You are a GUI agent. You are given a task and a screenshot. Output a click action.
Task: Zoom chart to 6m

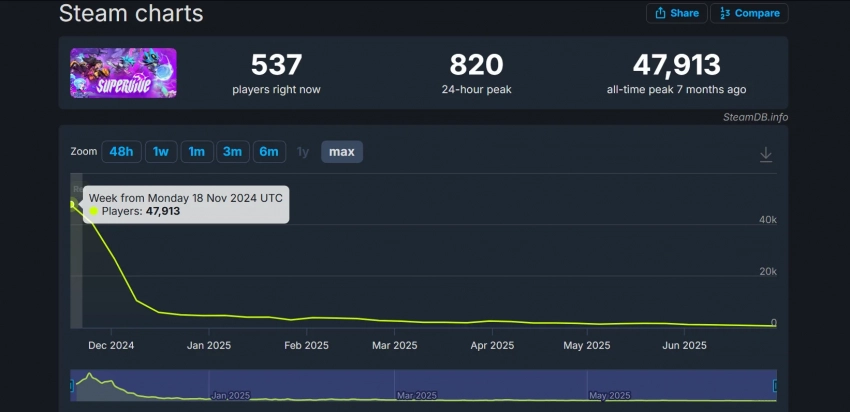pyautogui.click(x=269, y=152)
